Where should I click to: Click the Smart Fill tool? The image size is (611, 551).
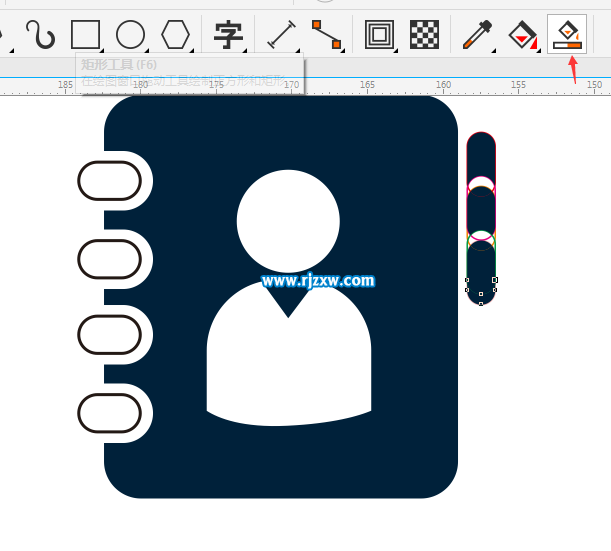567,34
